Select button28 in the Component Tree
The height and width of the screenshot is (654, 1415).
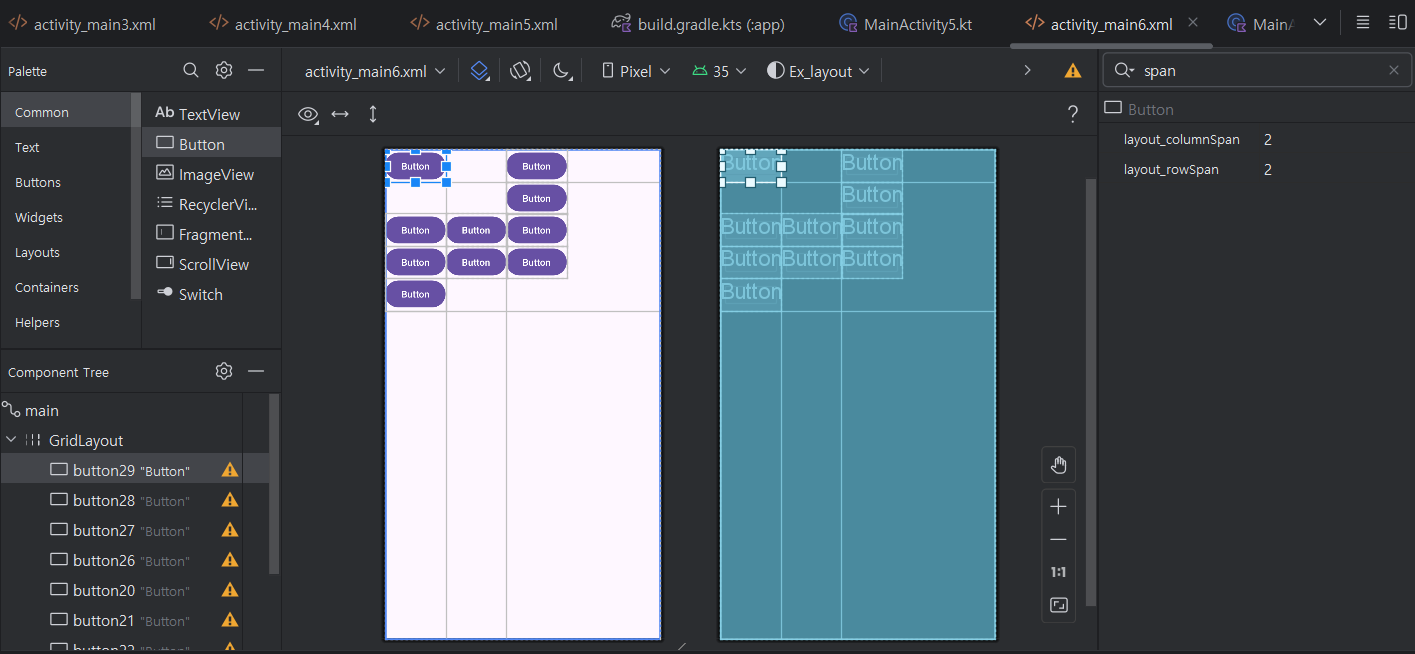[119, 500]
